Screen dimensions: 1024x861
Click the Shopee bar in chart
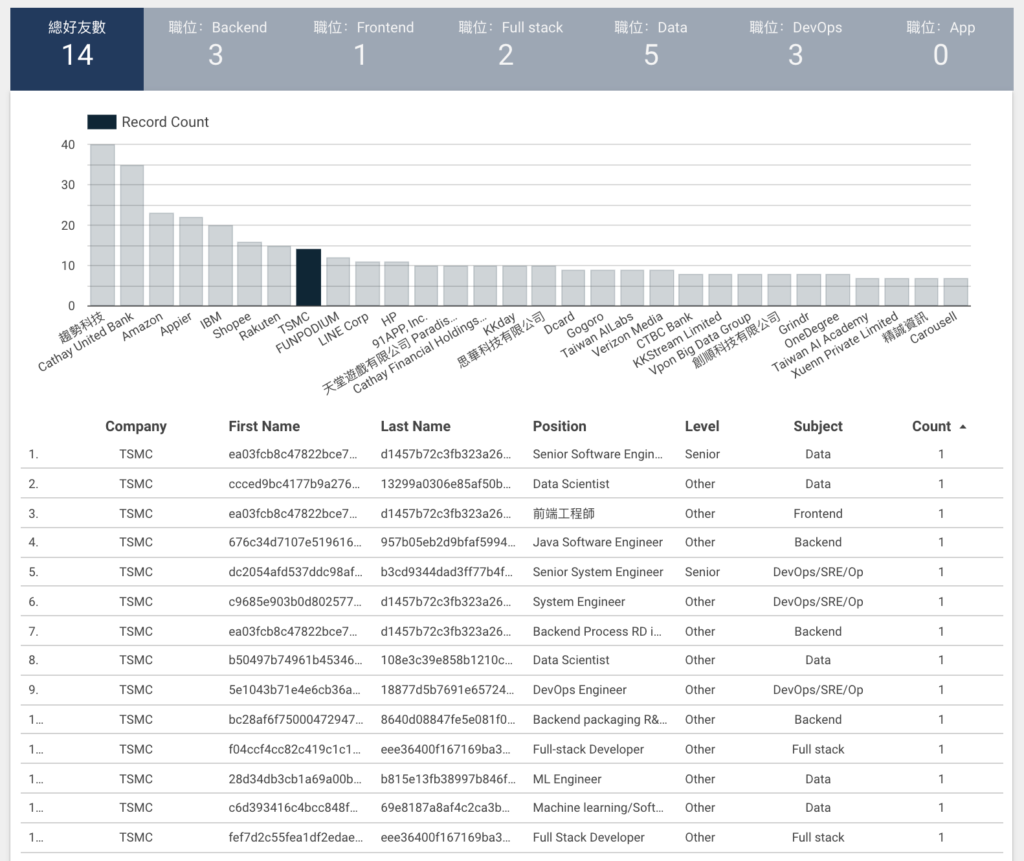tap(249, 274)
